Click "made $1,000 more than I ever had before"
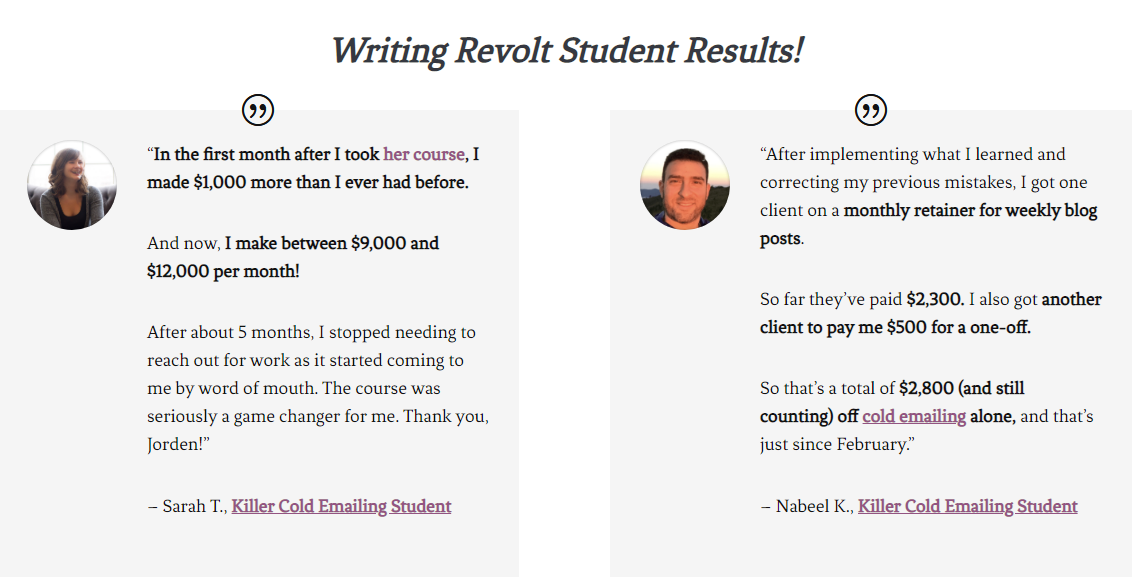The height and width of the screenshot is (577, 1134). (x=307, y=182)
